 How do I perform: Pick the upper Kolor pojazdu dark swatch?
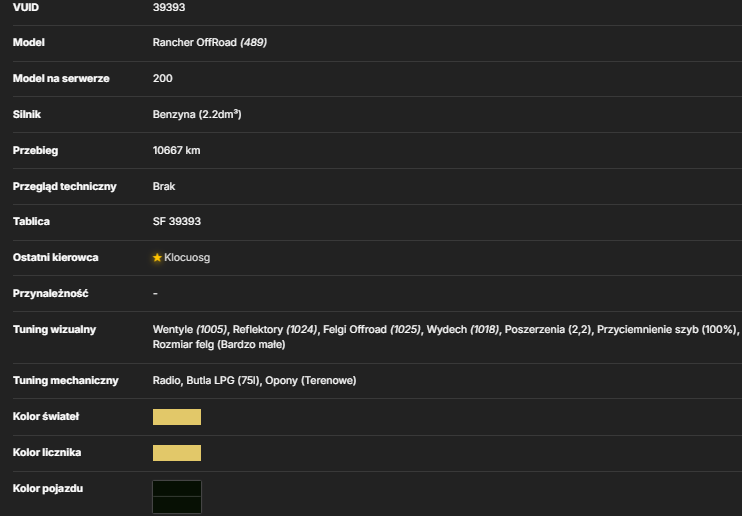click(x=177, y=489)
